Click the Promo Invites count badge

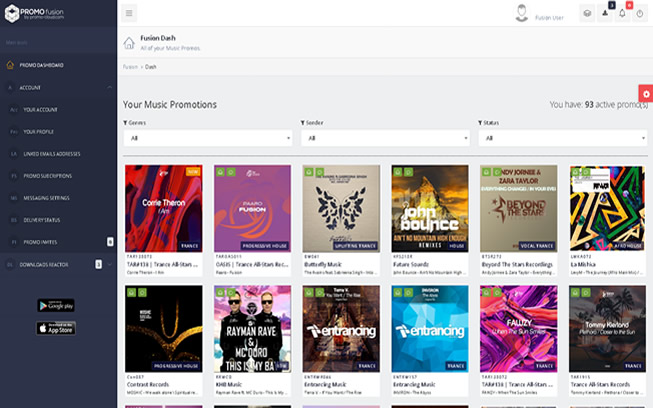point(110,242)
